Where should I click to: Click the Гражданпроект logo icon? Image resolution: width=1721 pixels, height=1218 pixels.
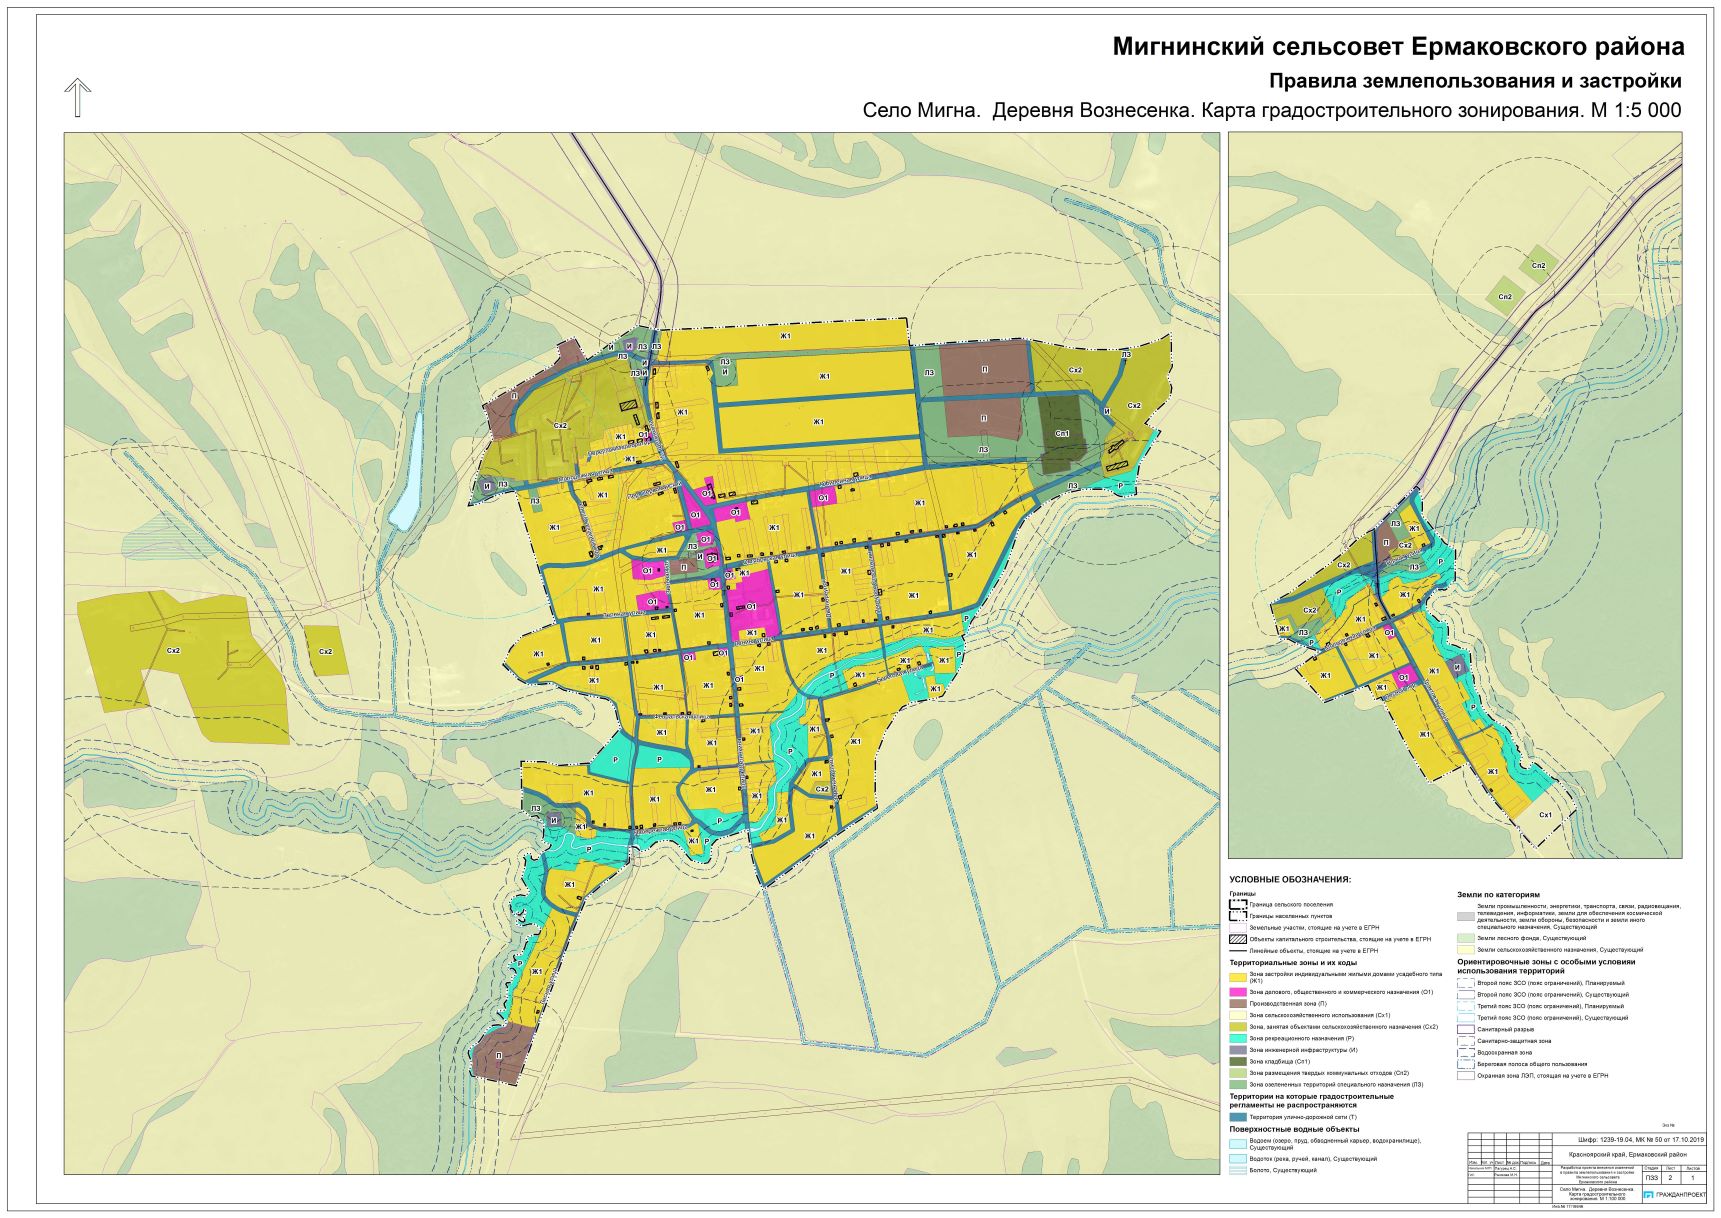tap(1646, 1195)
